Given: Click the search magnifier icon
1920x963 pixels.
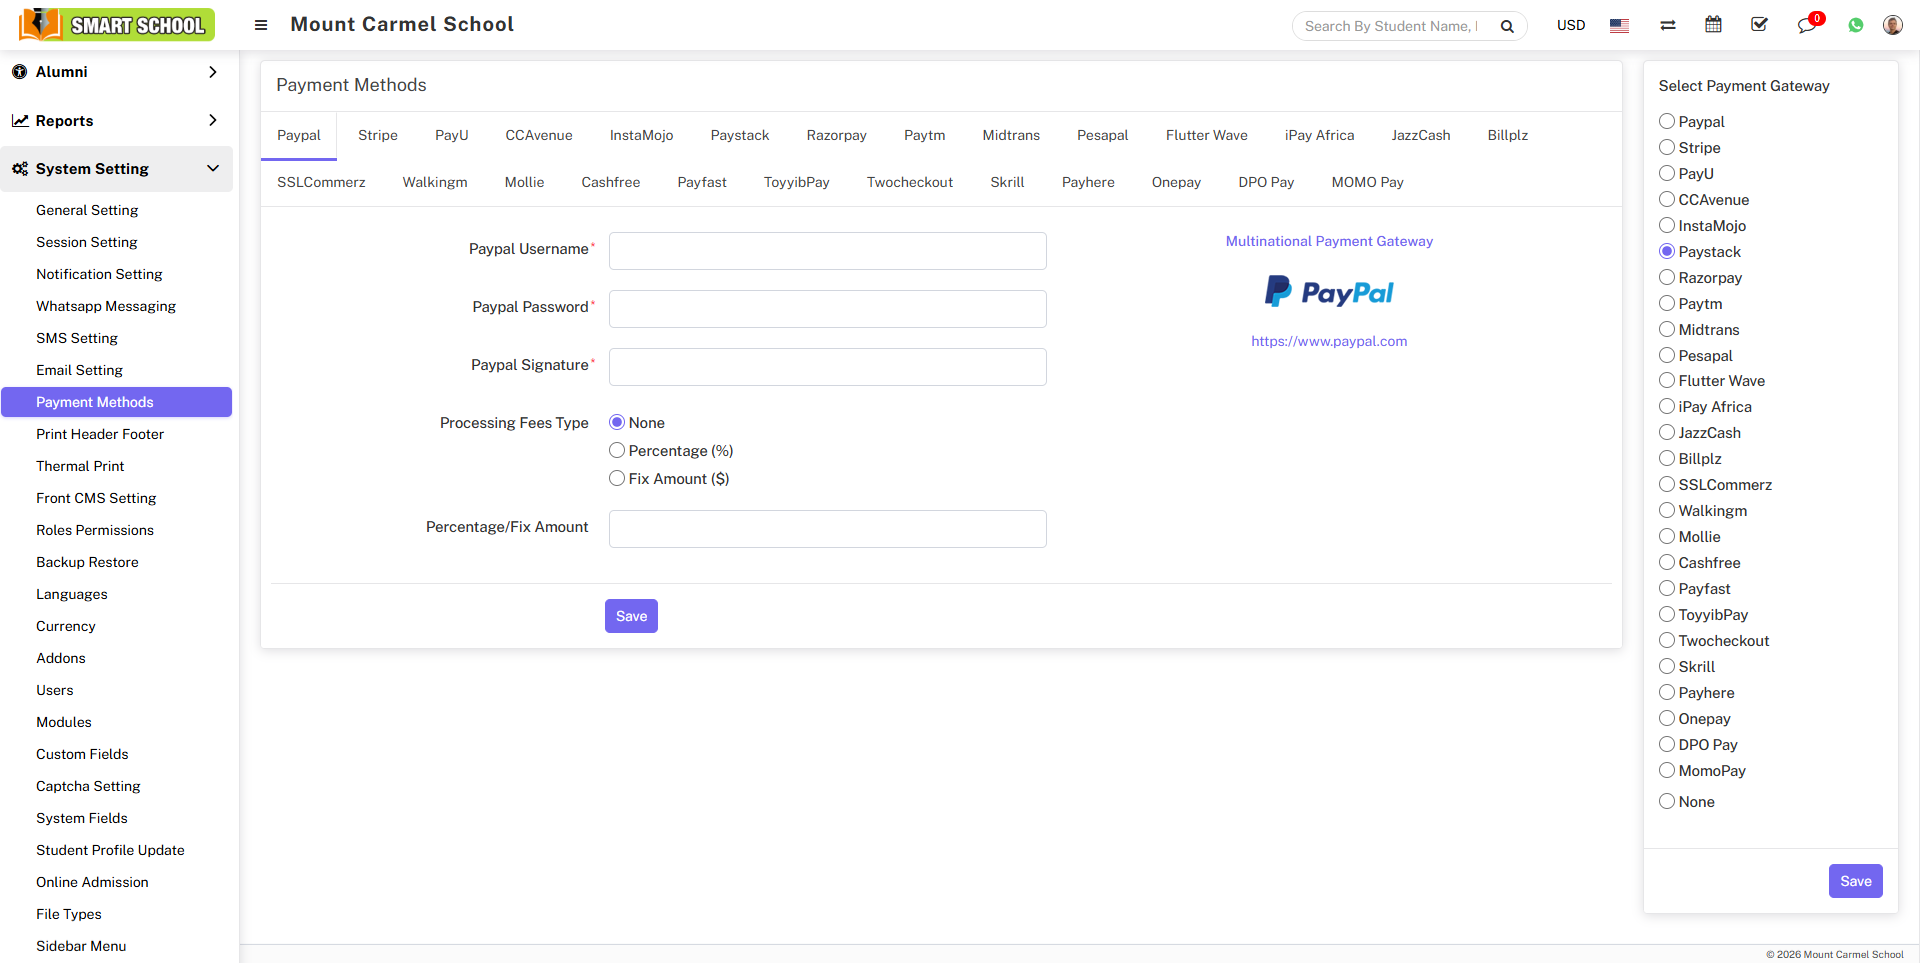Looking at the screenshot, I should [x=1507, y=26].
